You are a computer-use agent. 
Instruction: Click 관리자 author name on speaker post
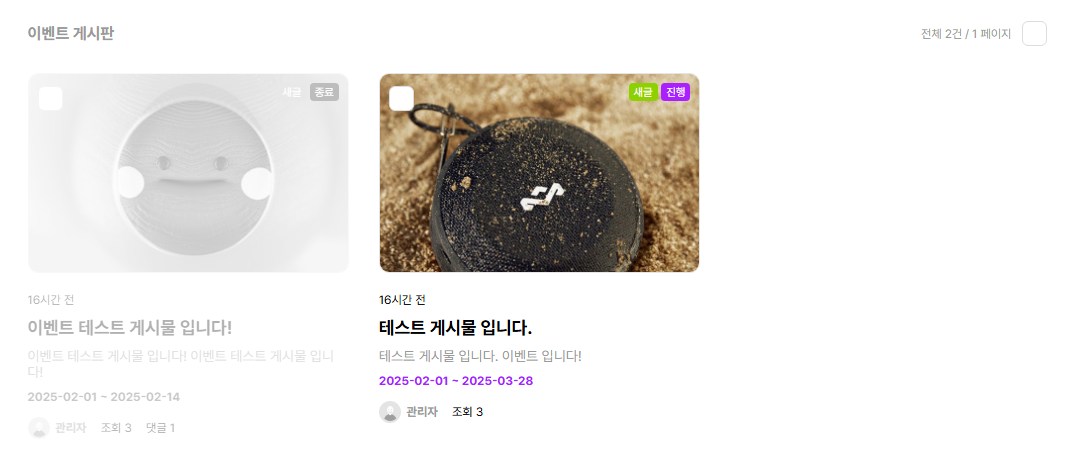(422, 411)
